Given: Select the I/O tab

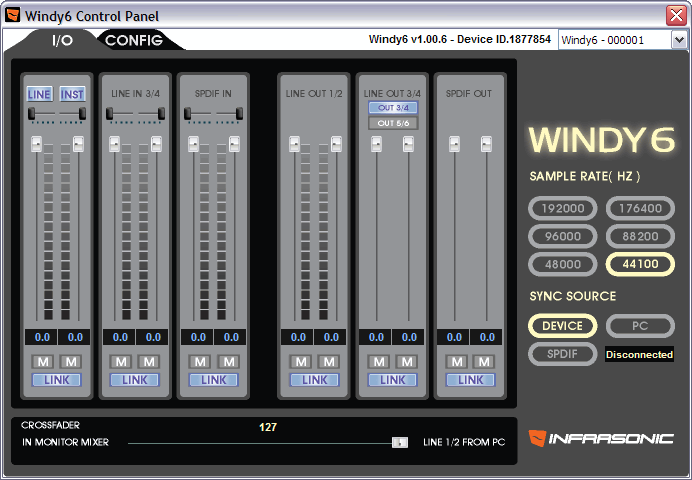Looking at the screenshot, I should point(62,41).
